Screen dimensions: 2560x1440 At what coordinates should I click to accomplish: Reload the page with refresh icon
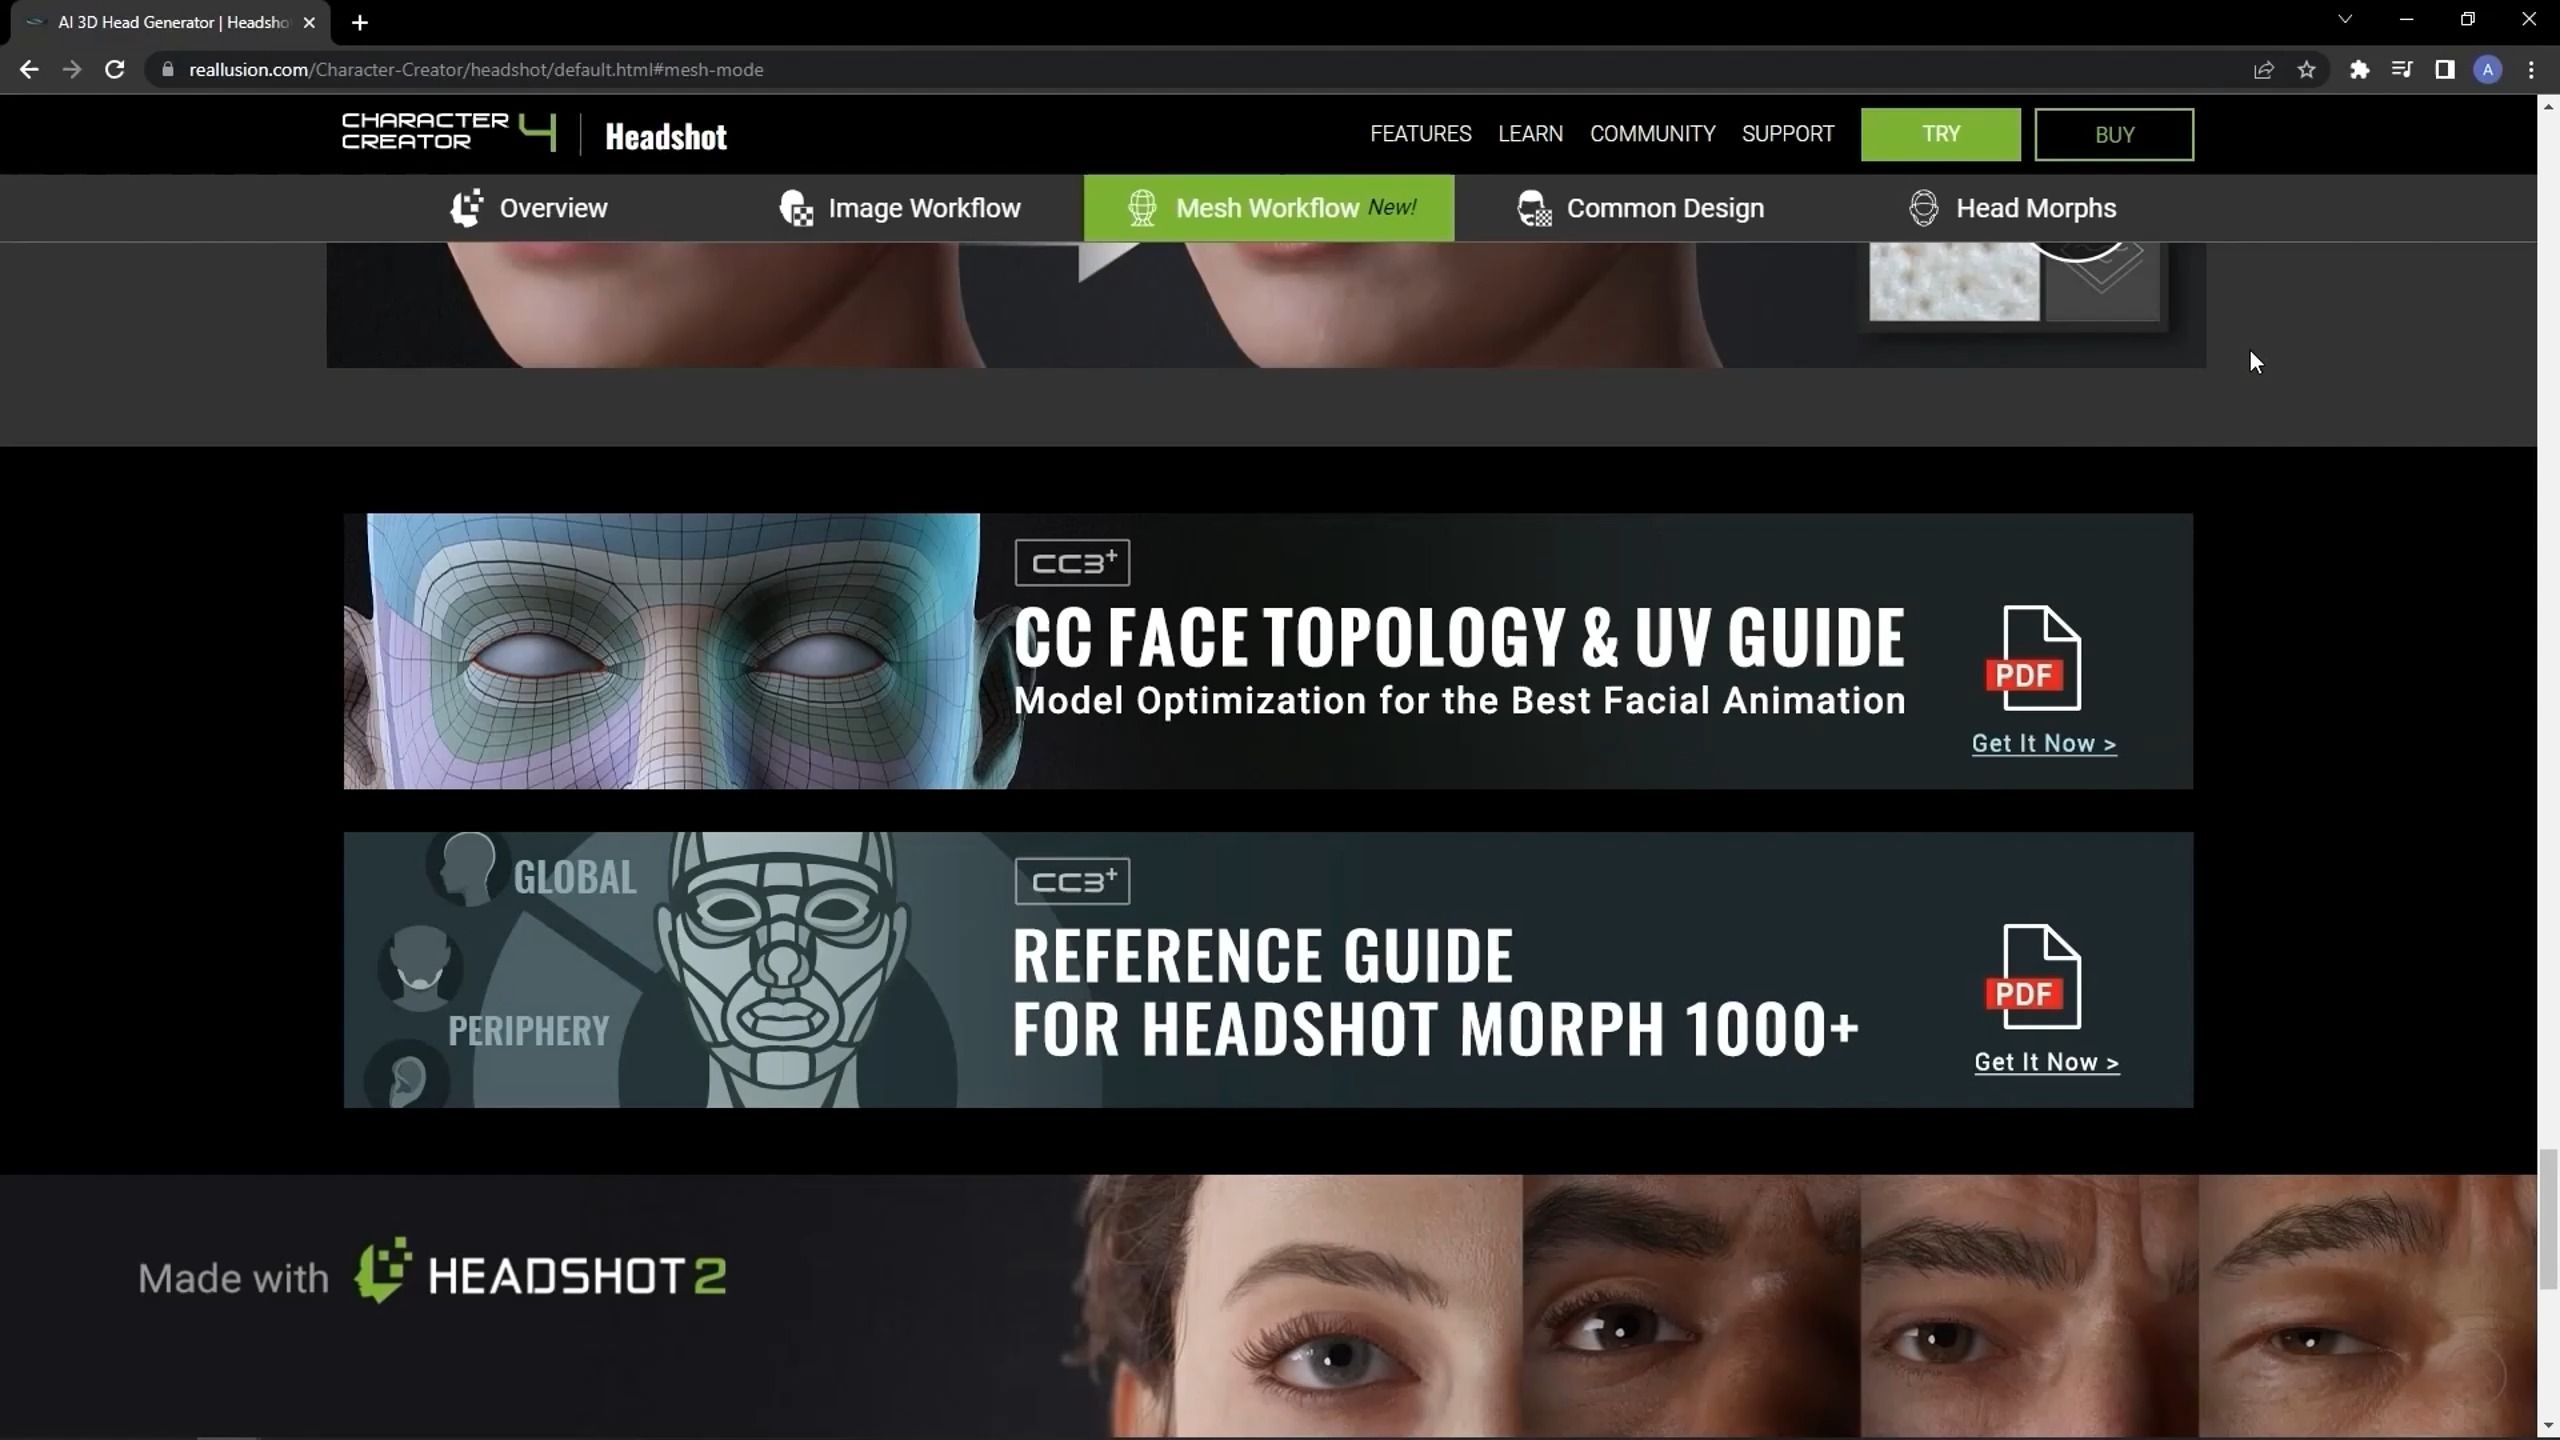click(x=115, y=70)
